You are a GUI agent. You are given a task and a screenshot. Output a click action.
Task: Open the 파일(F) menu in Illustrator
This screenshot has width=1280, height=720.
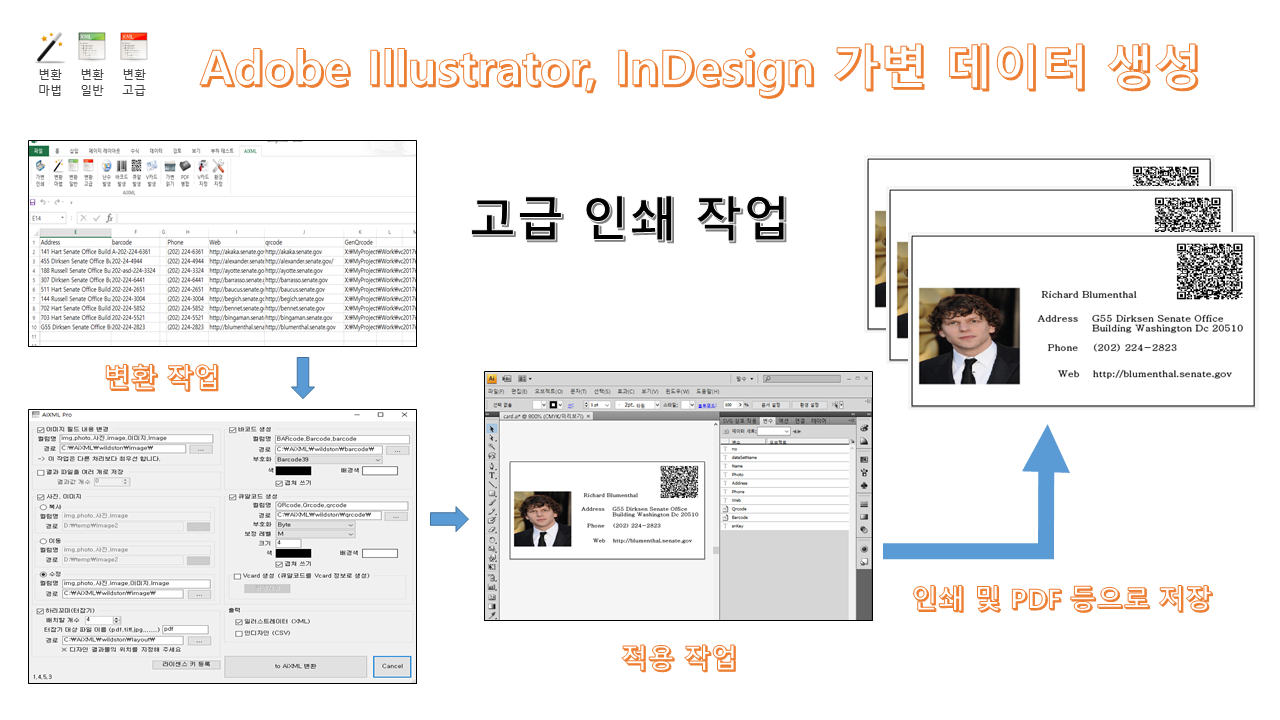pyautogui.click(x=494, y=391)
